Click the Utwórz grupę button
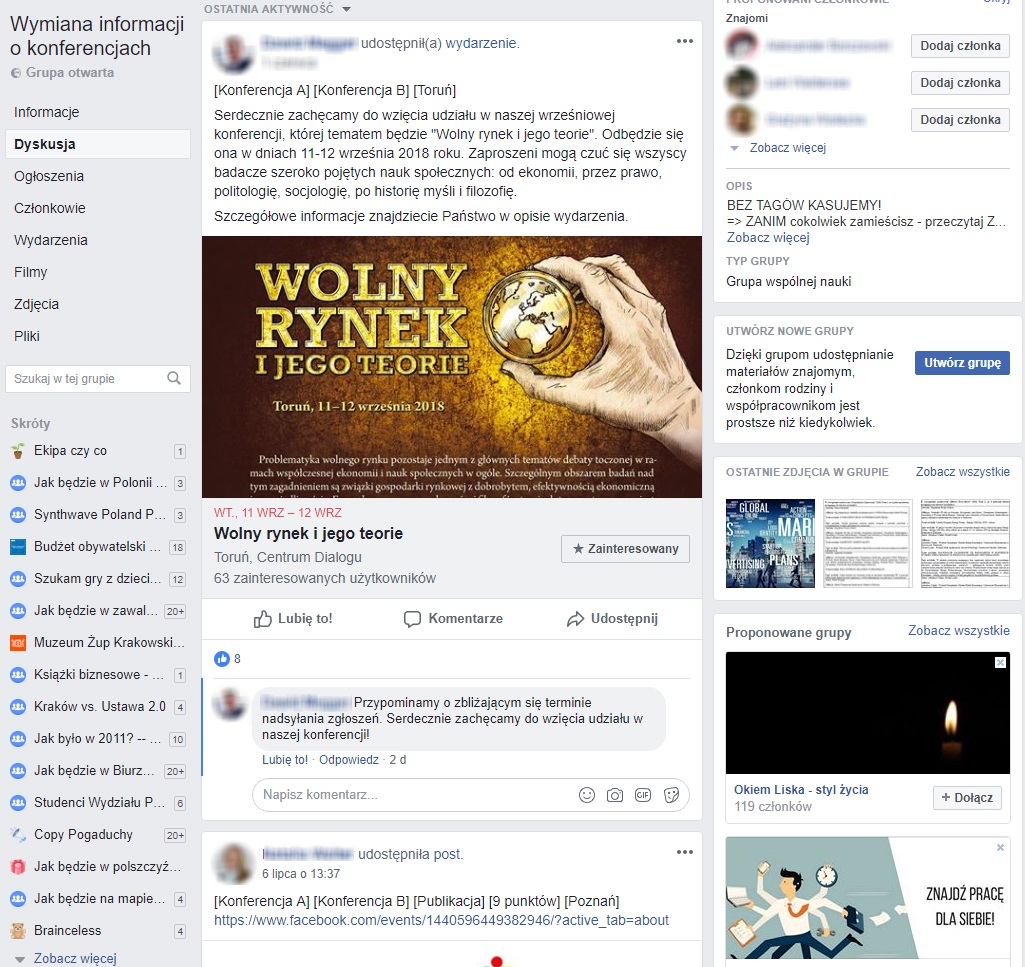 [x=962, y=363]
